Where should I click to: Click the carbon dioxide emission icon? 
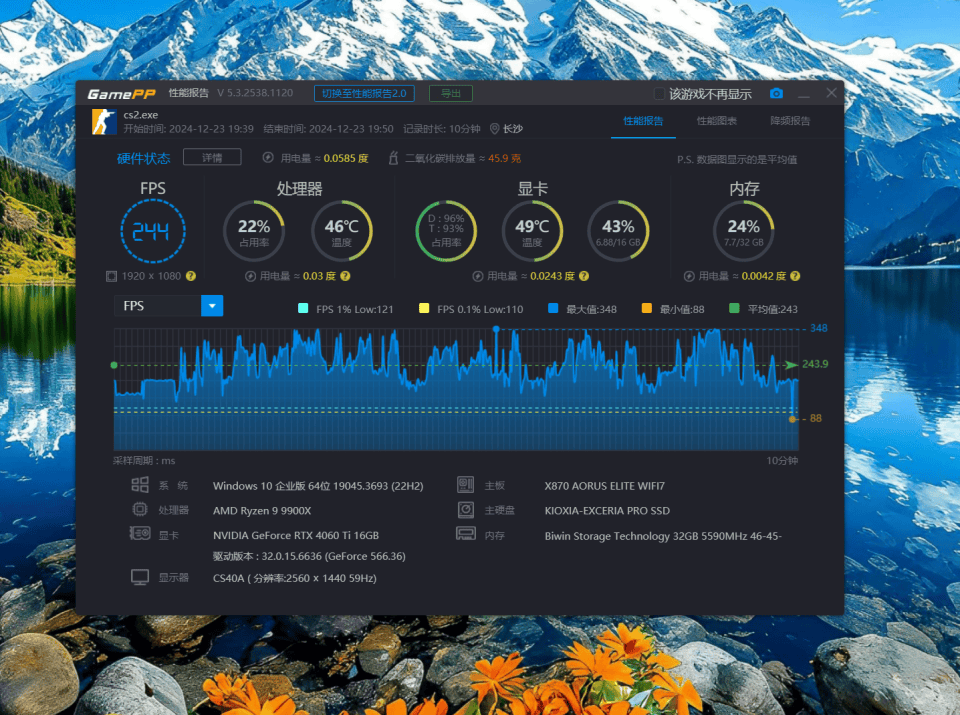coord(393,158)
